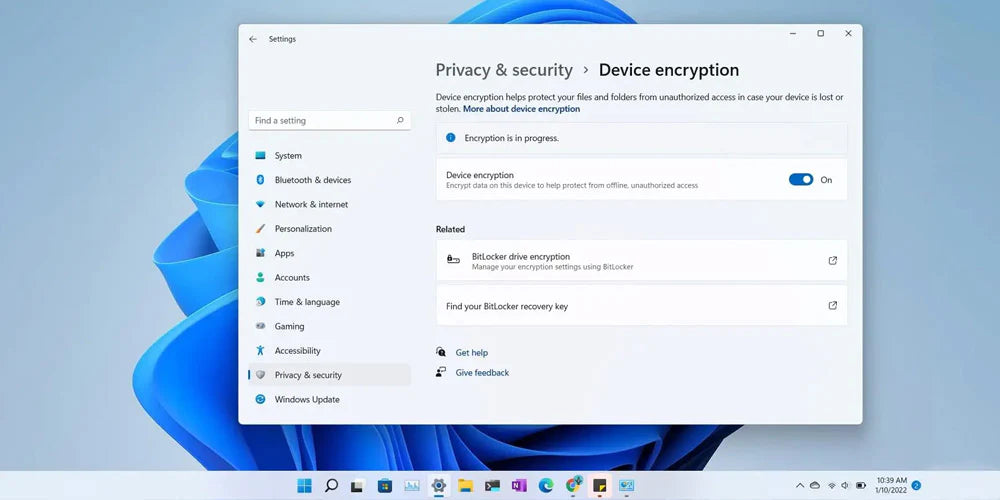Open Find your BitLocker recovery key

coord(507,306)
